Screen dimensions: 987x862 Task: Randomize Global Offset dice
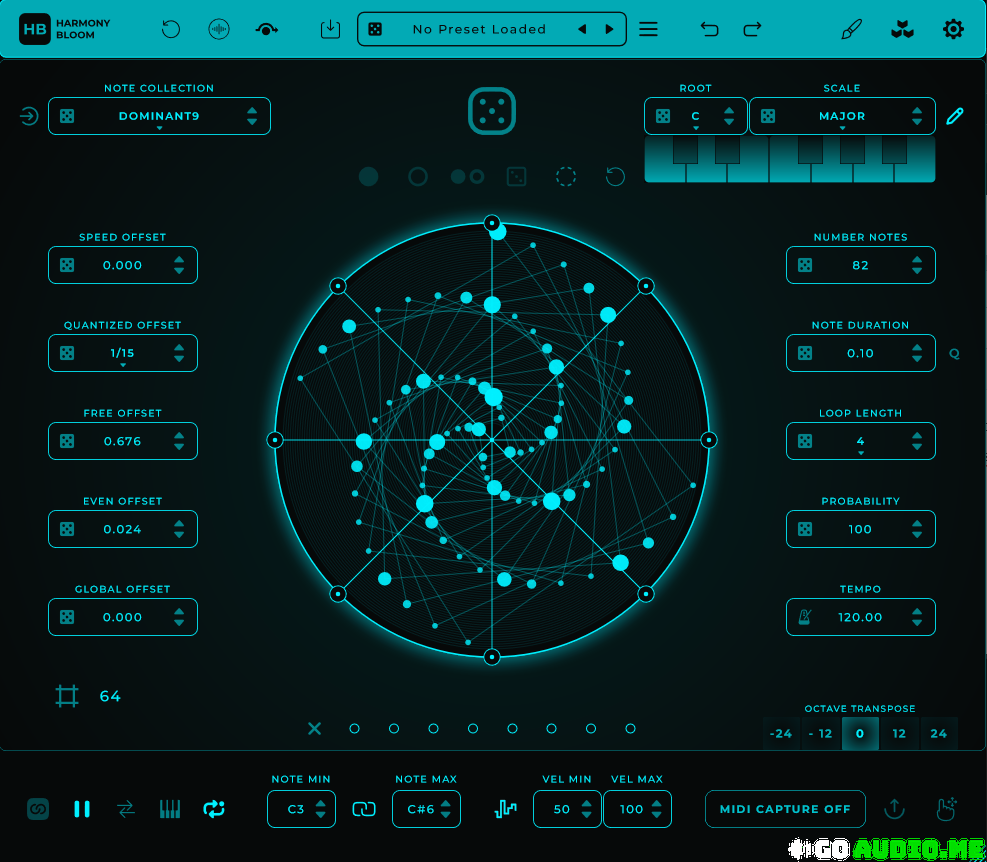[67, 617]
